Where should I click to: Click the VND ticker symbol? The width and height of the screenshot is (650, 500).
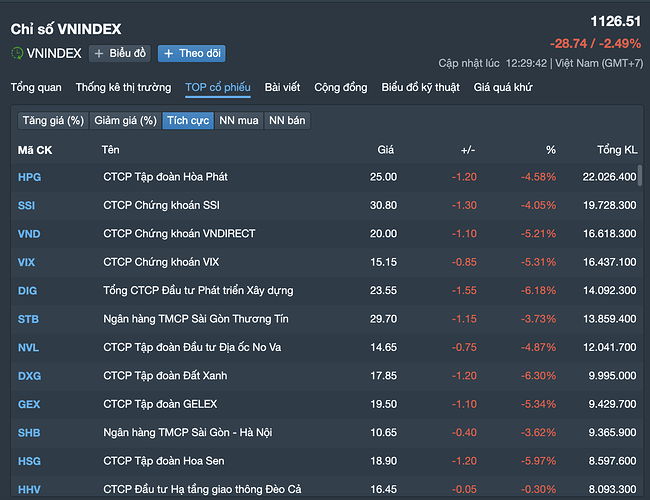click(29, 233)
